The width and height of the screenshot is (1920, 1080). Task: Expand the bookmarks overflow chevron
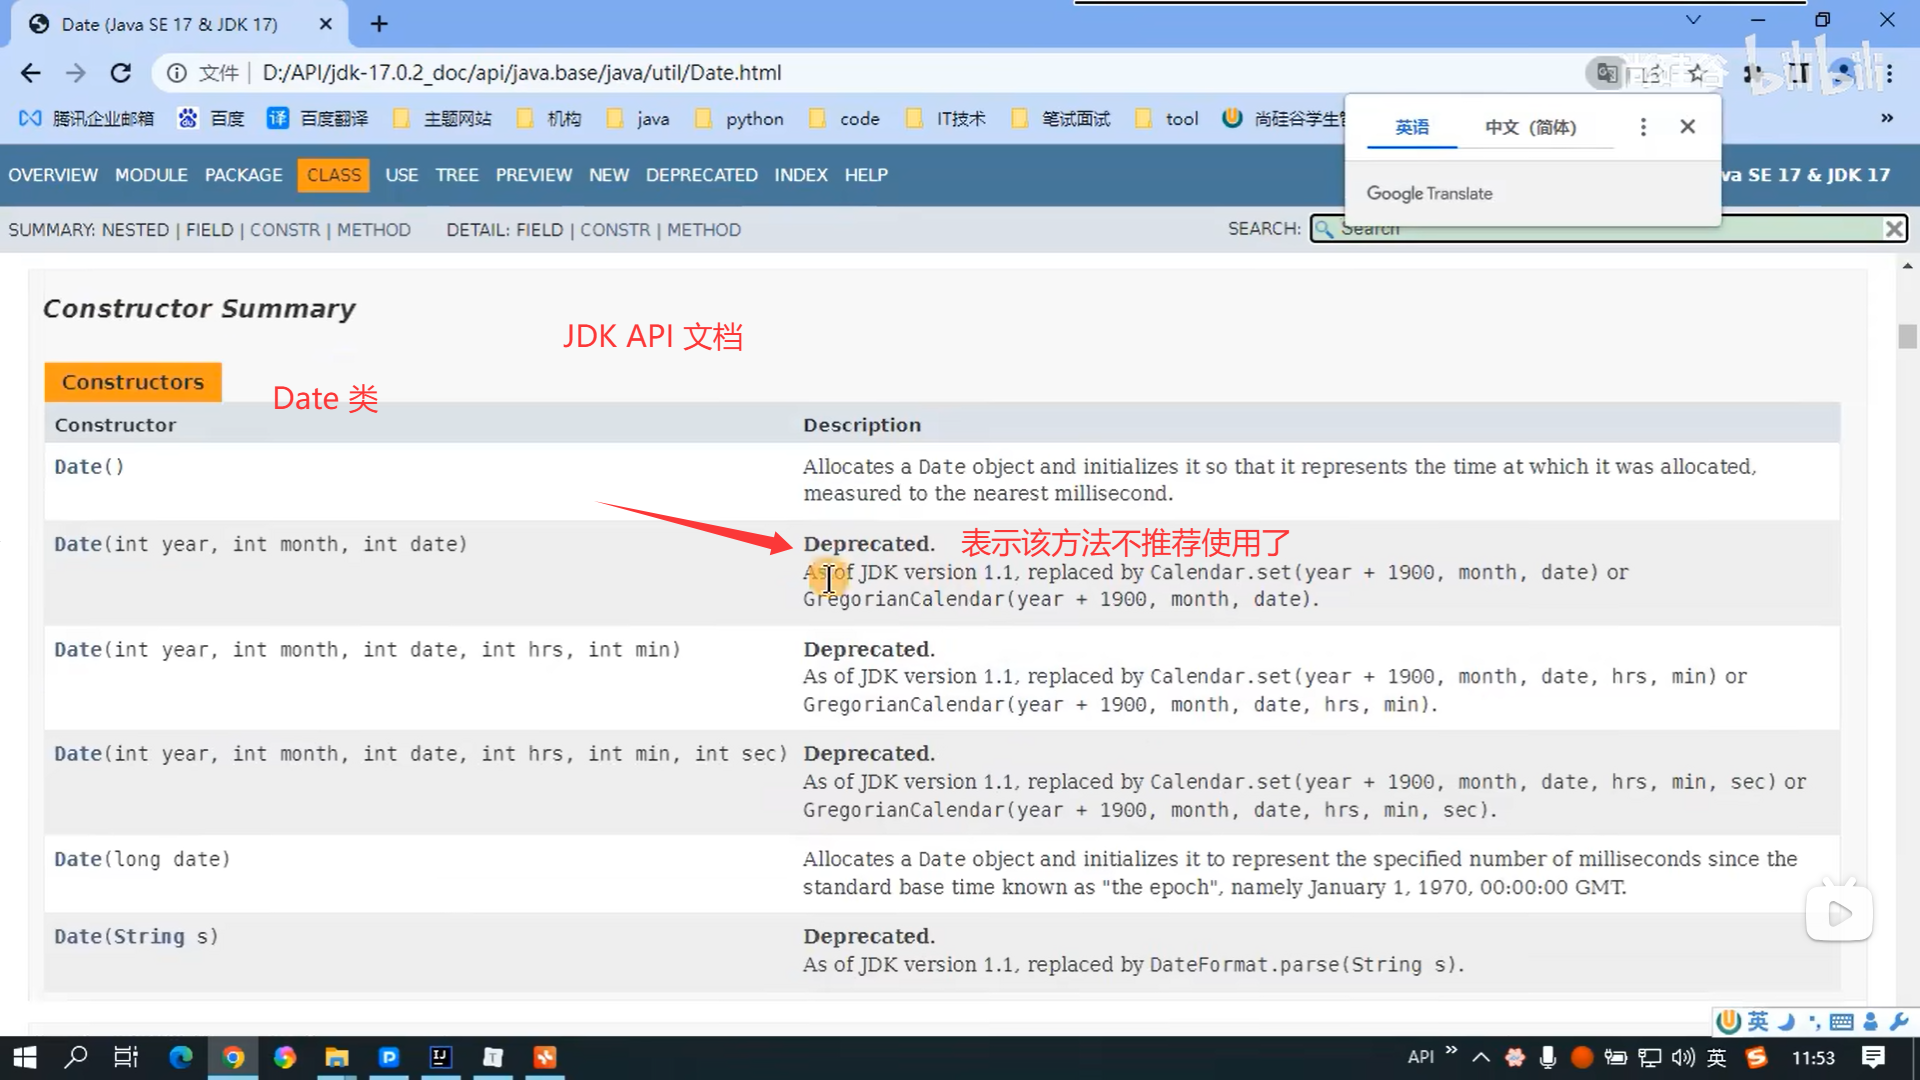[x=1887, y=118]
